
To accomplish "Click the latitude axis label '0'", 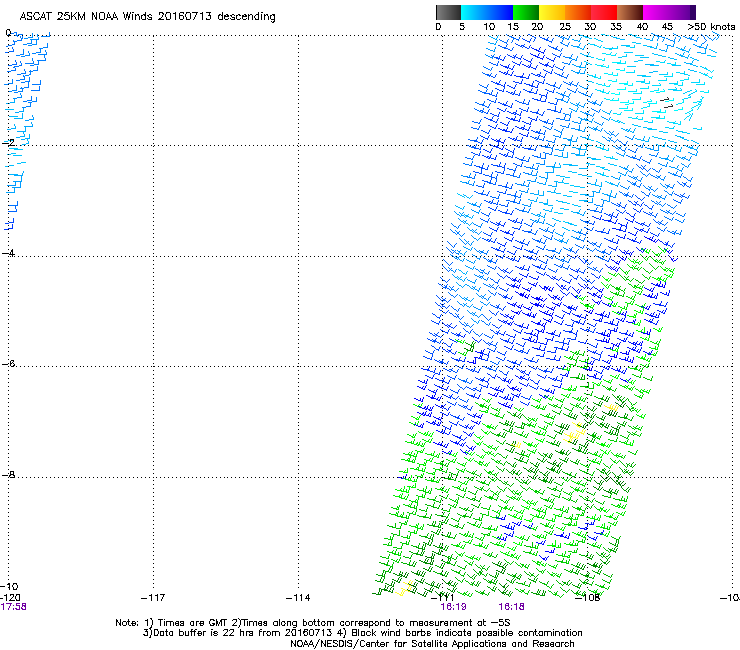I will tap(8, 33).
